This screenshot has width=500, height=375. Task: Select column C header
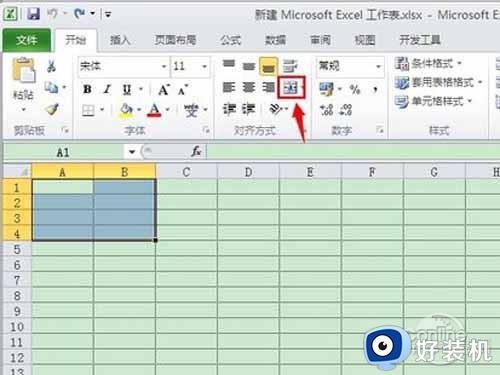(x=186, y=172)
